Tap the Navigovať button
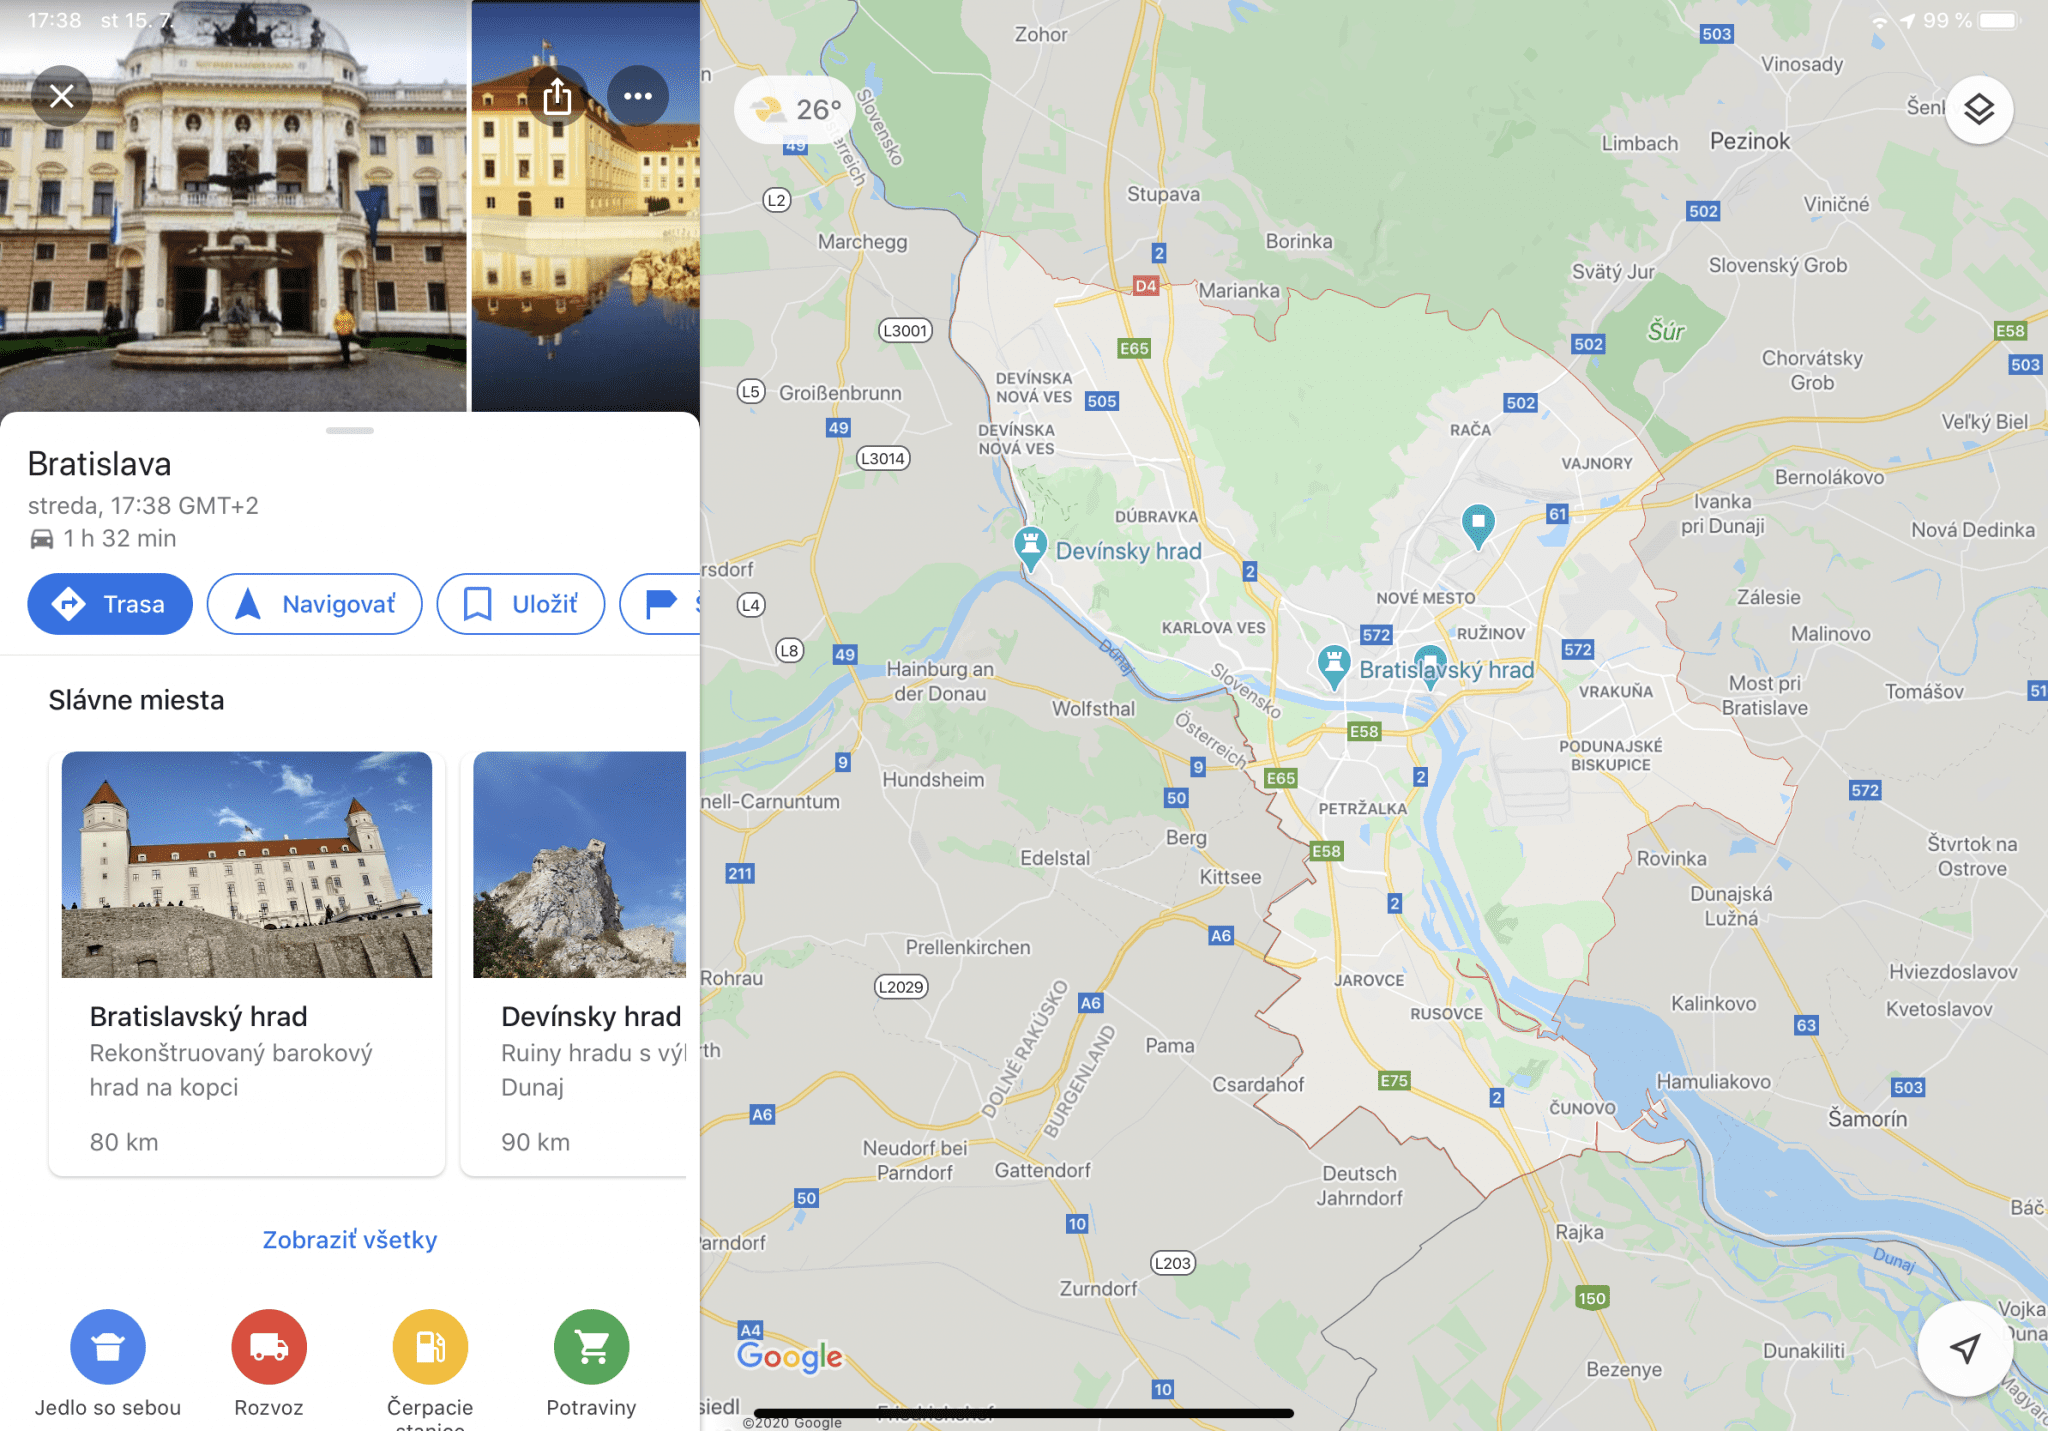Viewport: 2048px width, 1431px height. pos(315,604)
